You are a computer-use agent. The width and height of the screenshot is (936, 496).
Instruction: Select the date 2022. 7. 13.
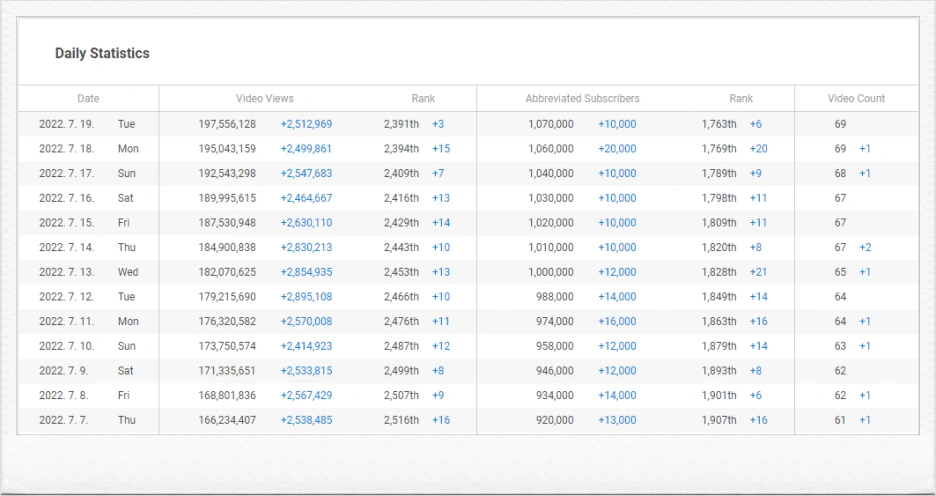66,272
